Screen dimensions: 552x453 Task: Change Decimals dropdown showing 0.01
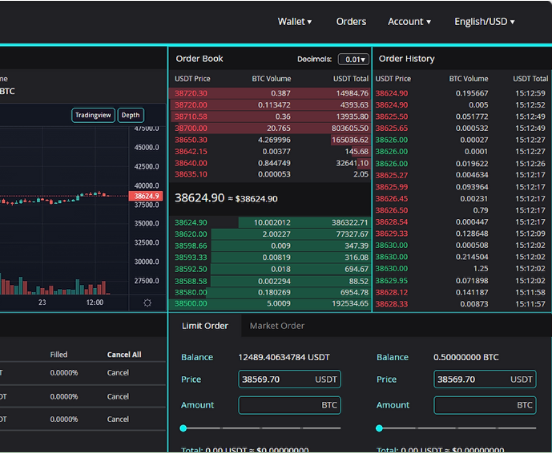pyautogui.click(x=353, y=59)
